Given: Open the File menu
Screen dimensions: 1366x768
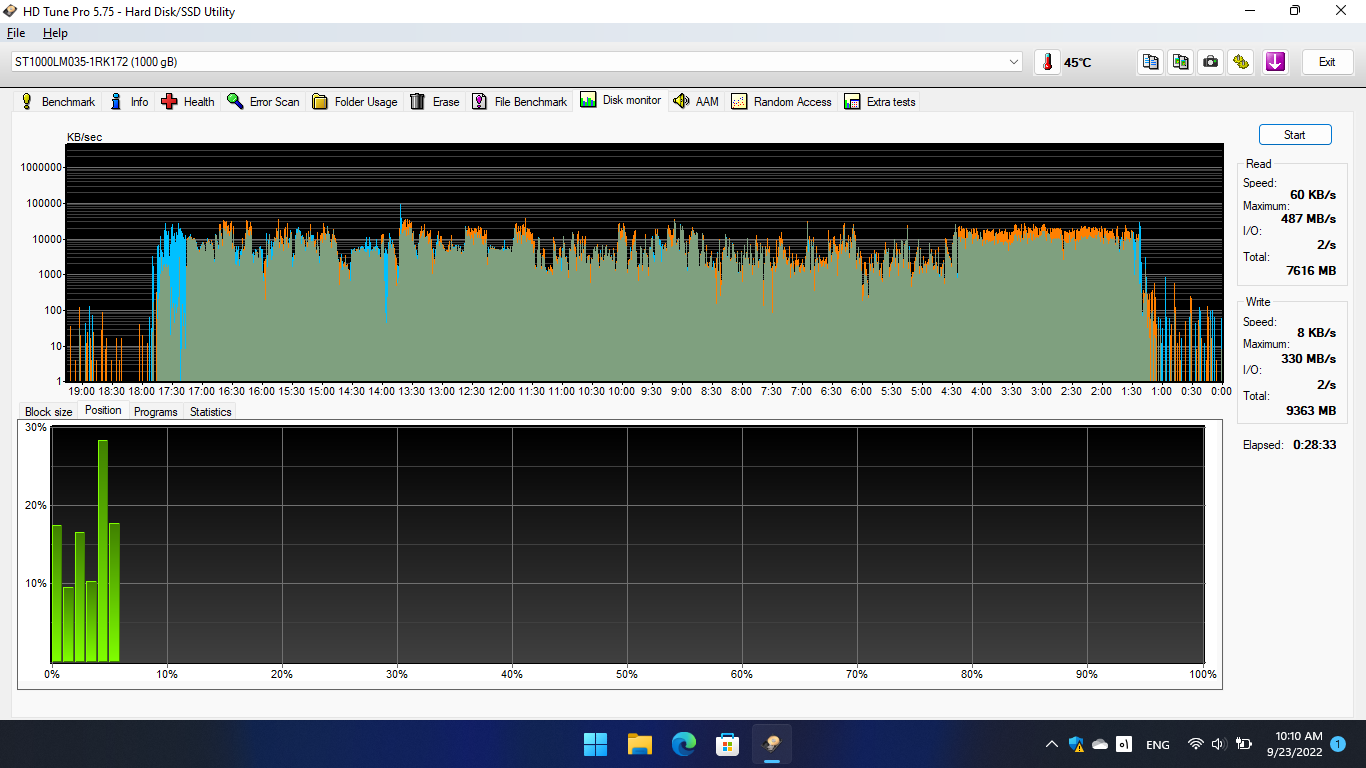Looking at the screenshot, I should (x=16, y=33).
